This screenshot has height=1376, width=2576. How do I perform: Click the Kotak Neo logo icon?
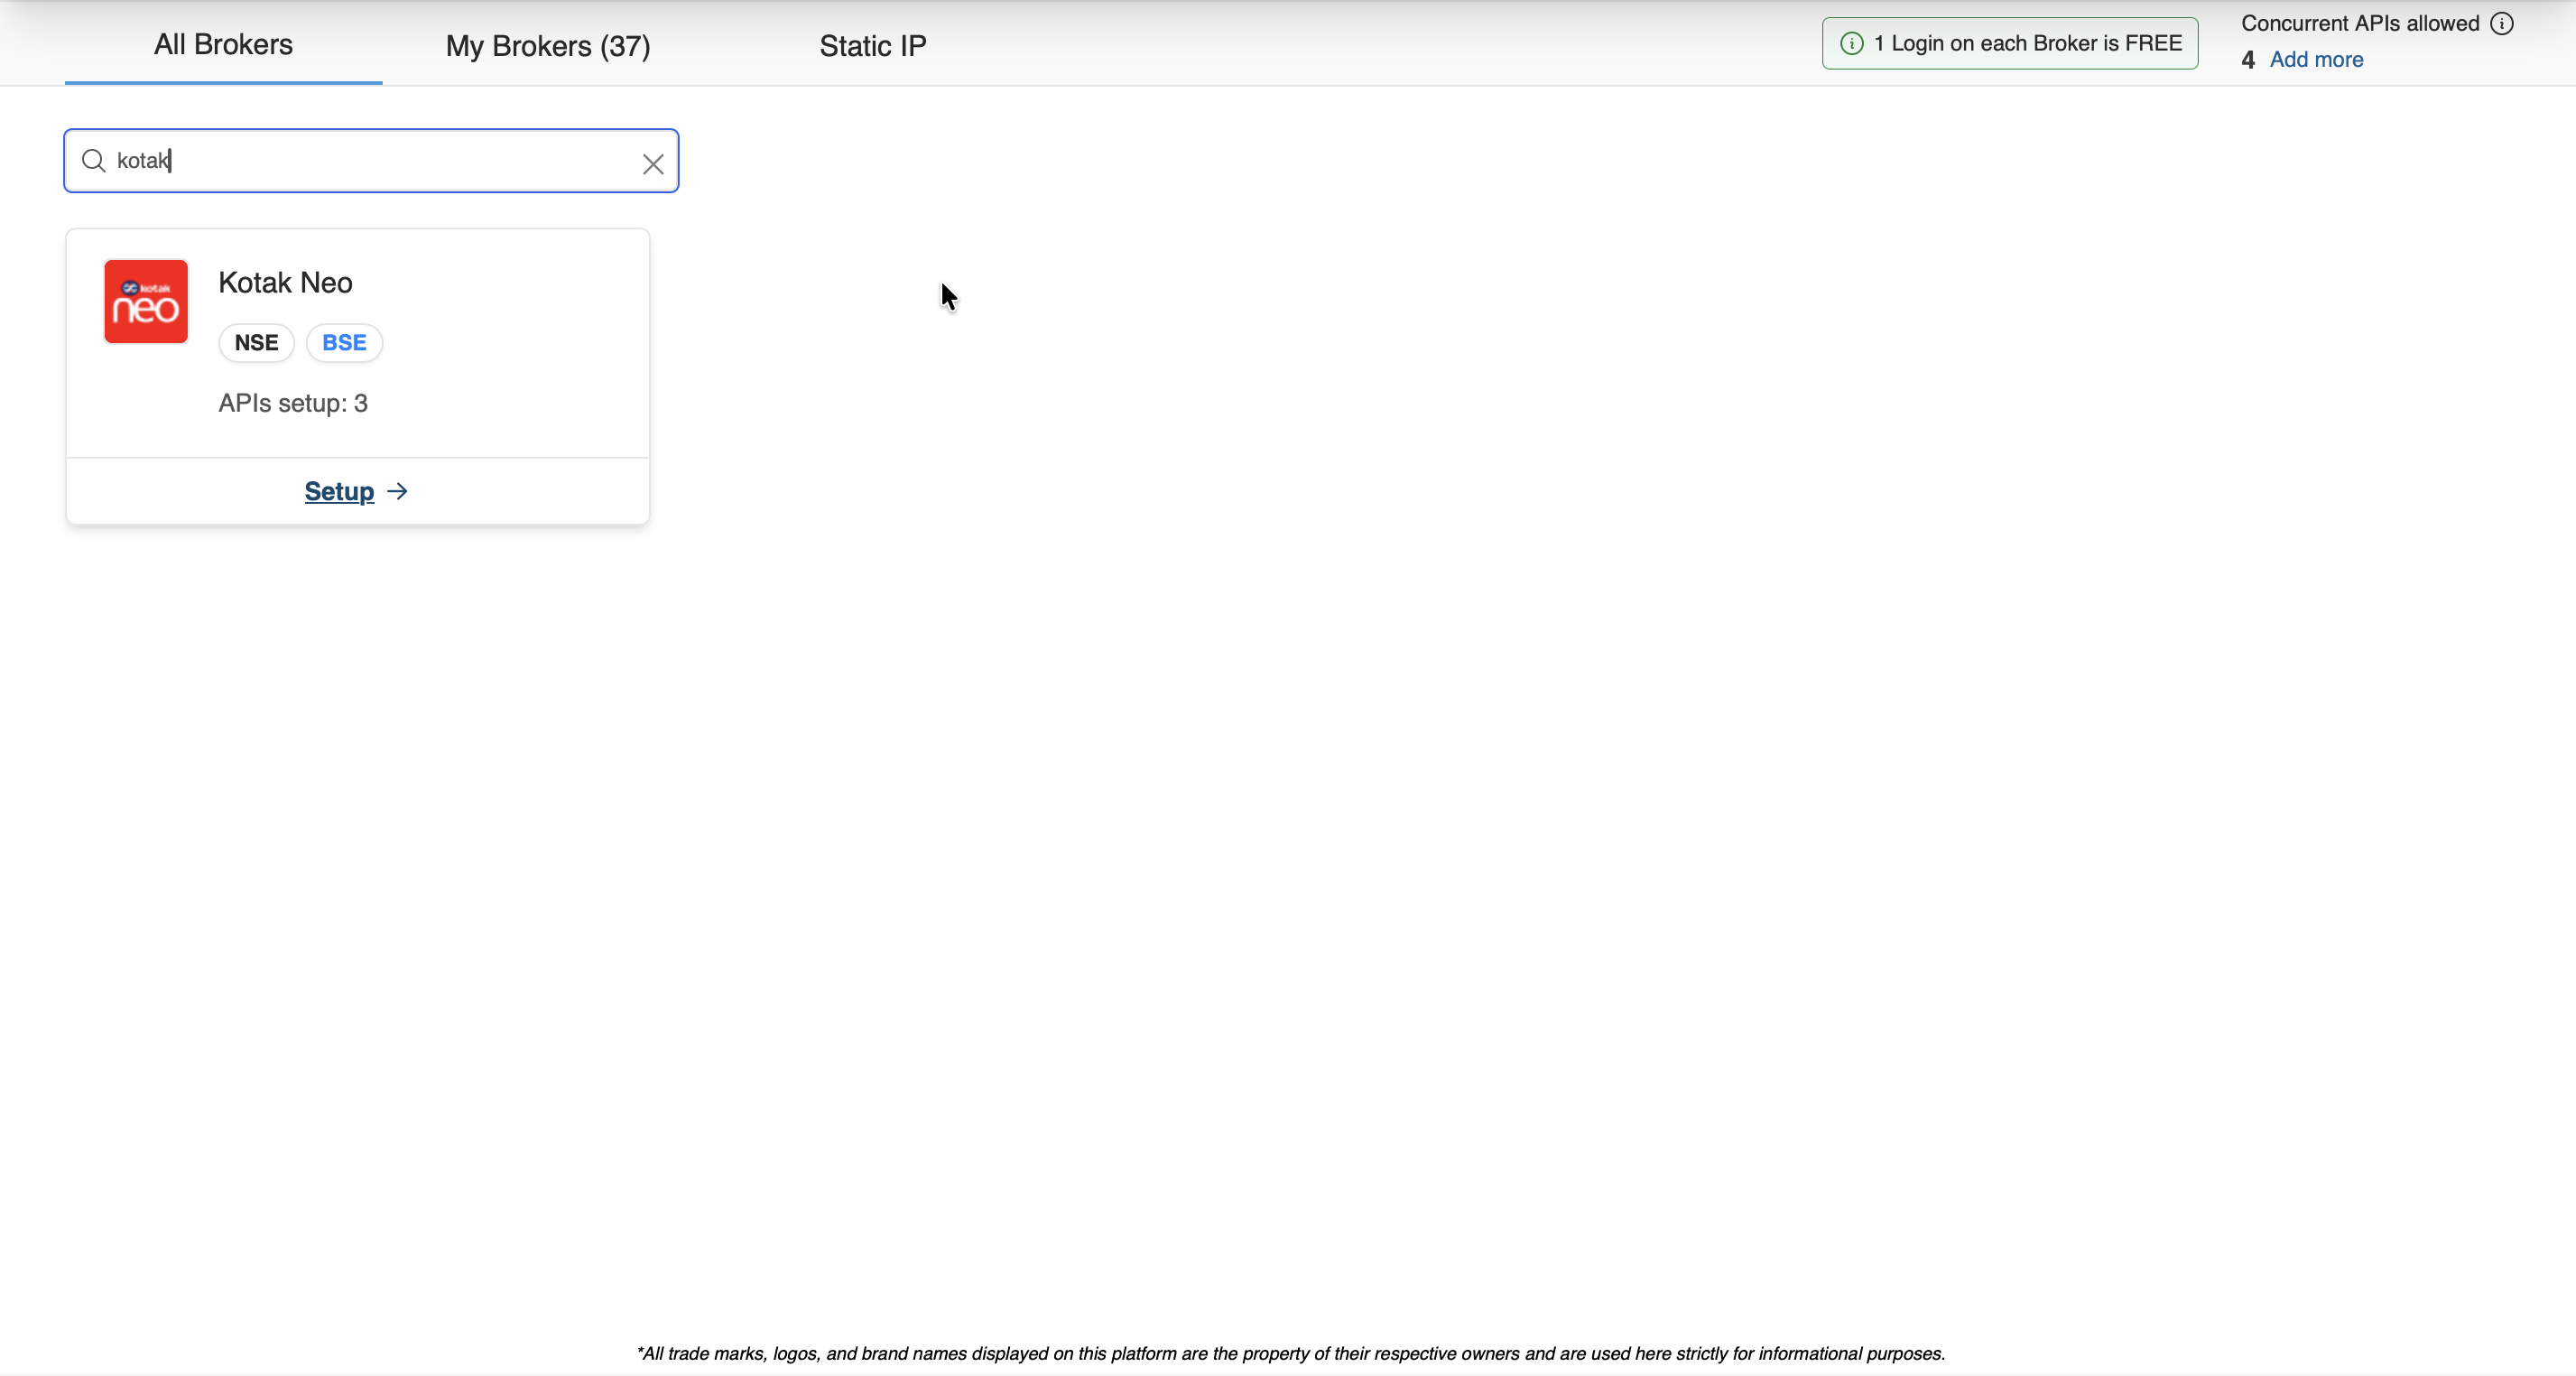click(146, 301)
